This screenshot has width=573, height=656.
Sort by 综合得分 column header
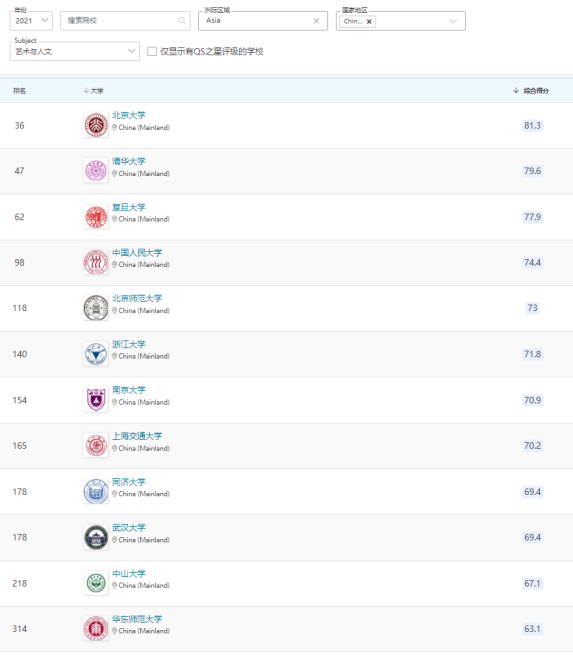click(x=531, y=91)
